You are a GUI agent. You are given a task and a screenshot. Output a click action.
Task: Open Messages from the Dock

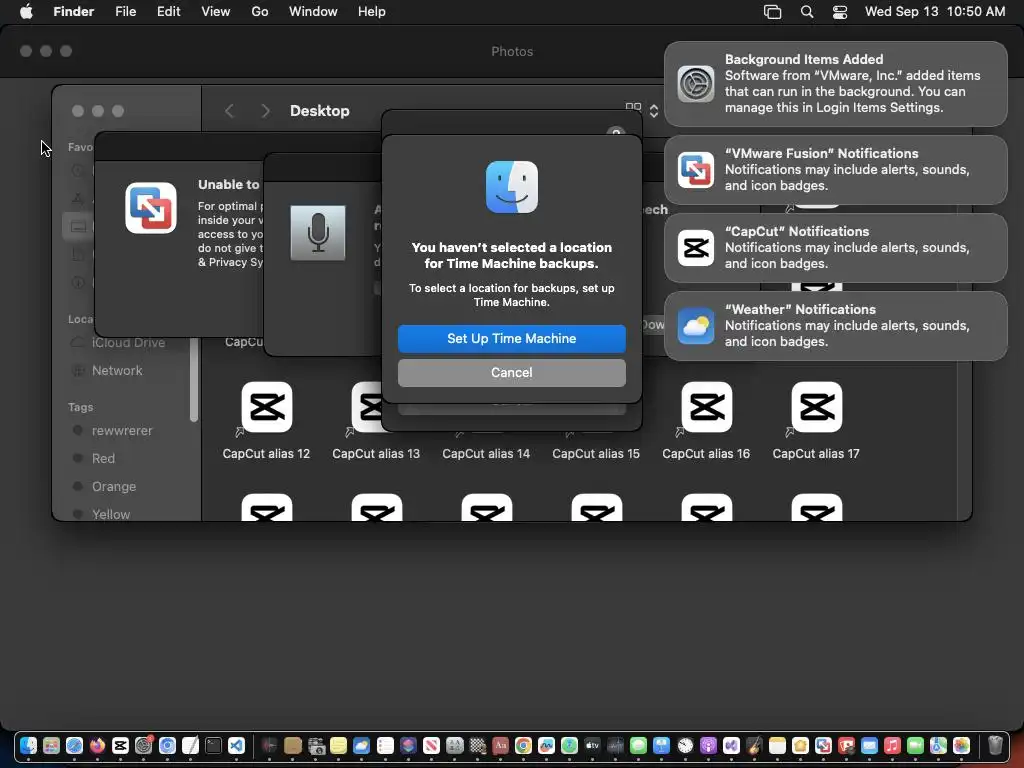click(638, 746)
